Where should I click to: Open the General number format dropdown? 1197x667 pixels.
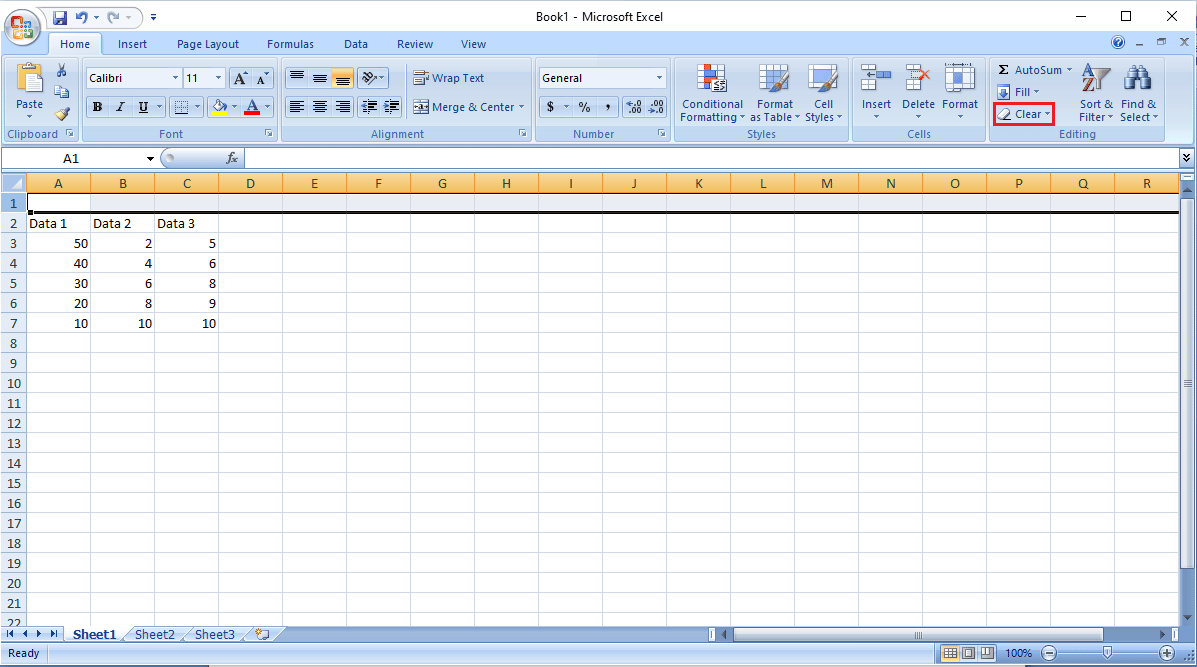(x=660, y=78)
